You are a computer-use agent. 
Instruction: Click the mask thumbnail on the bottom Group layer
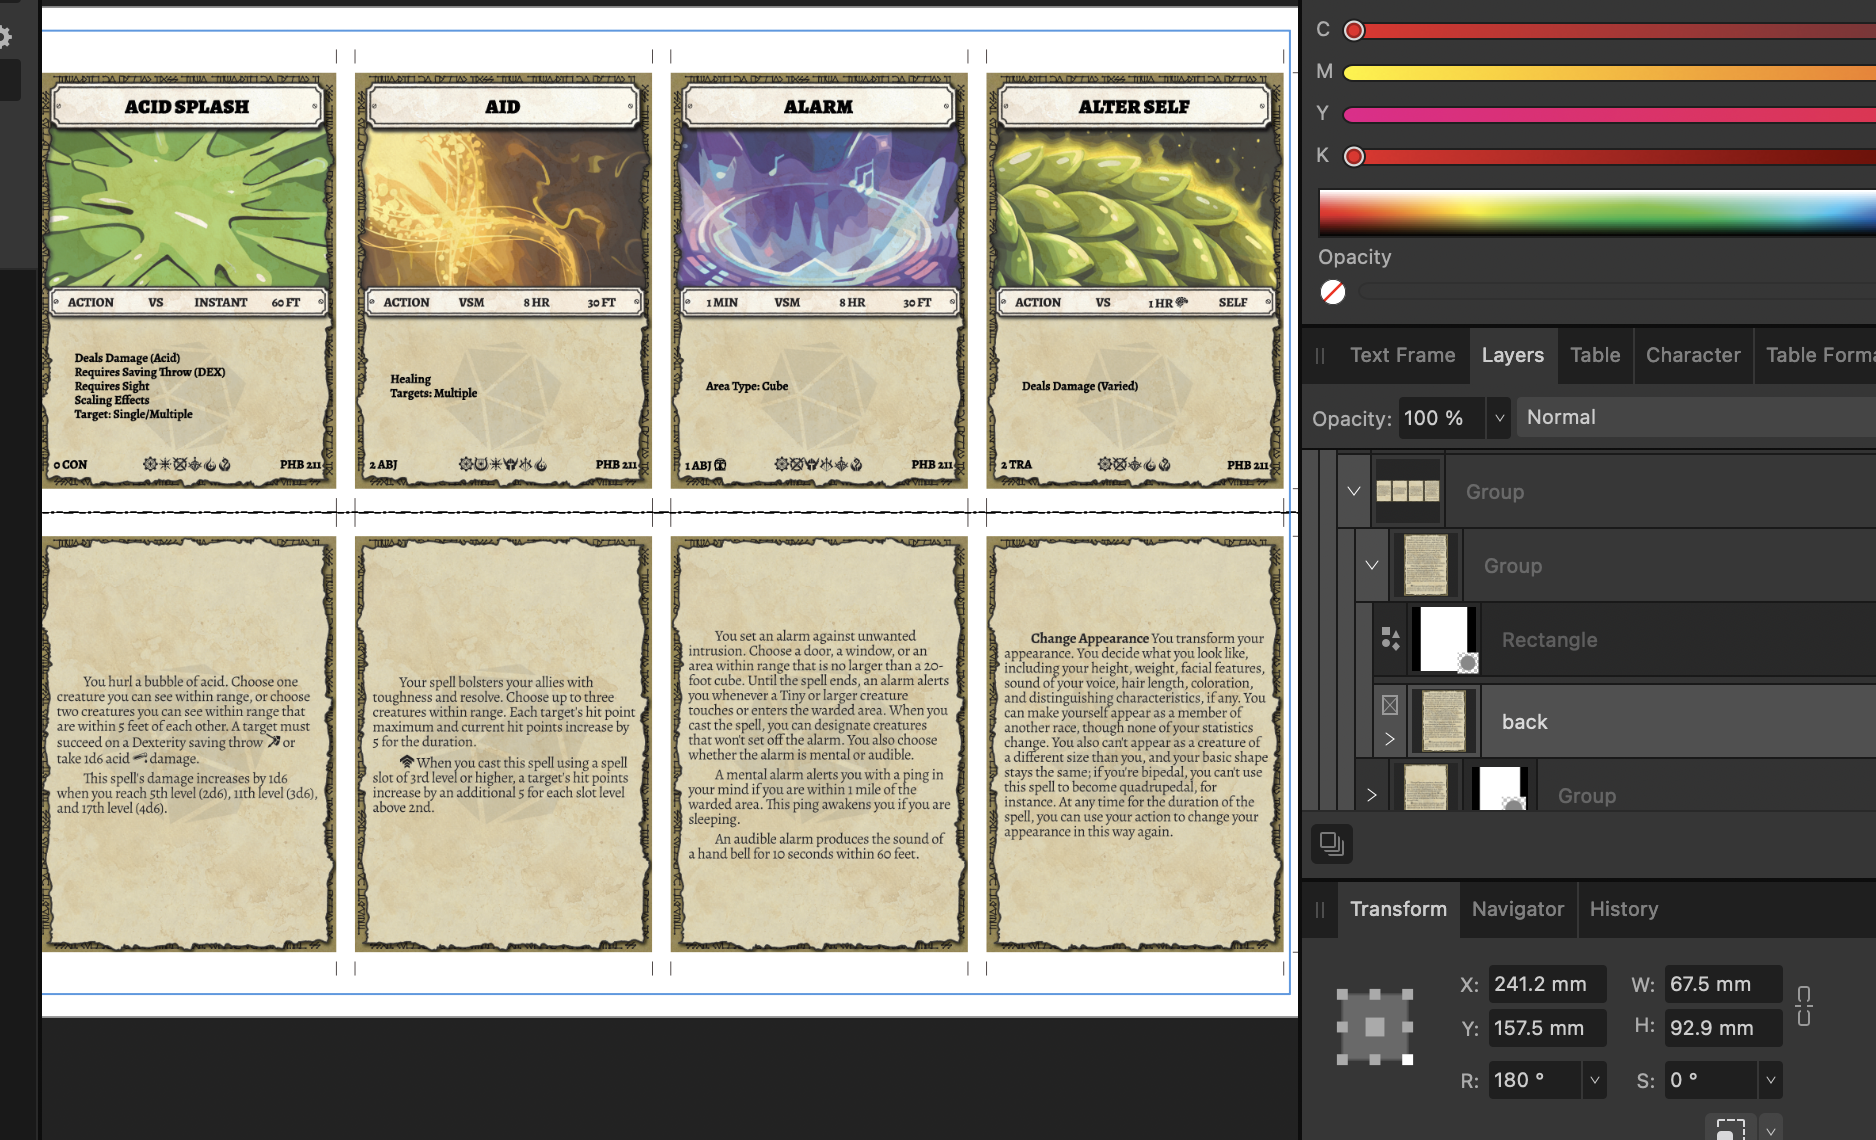[x=1500, y=789]
